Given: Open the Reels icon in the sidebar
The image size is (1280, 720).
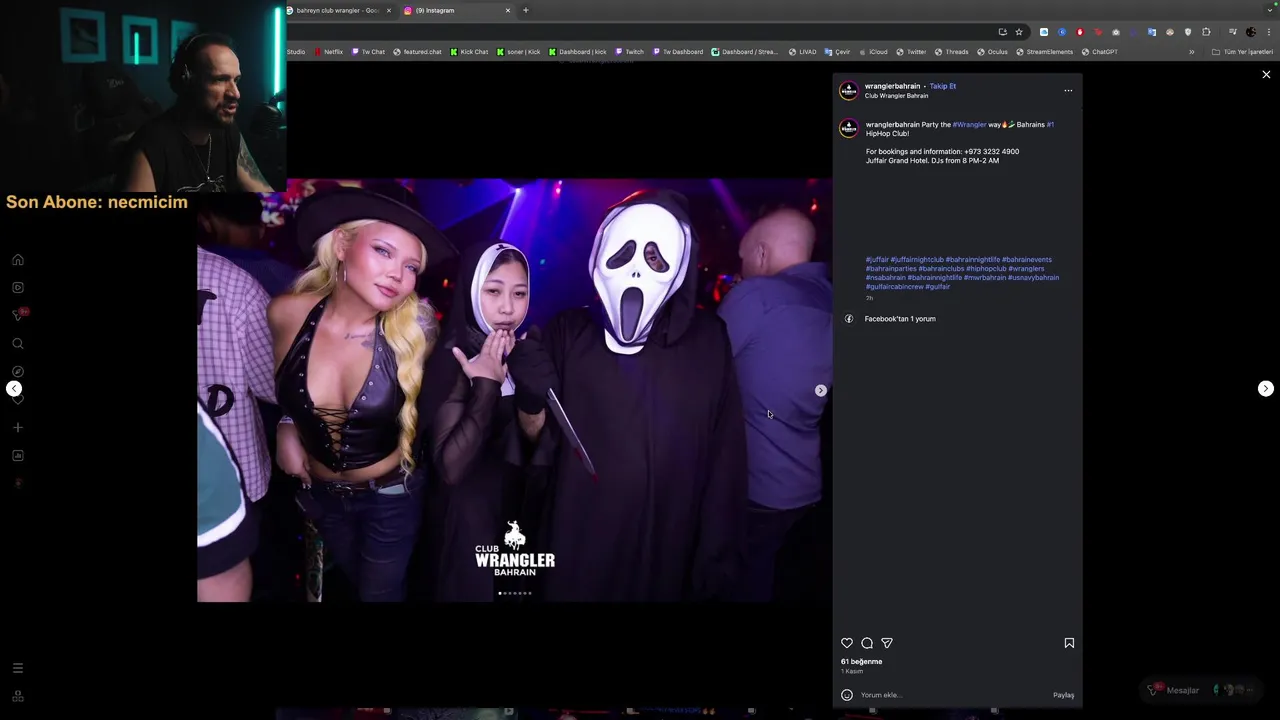Looking at the screenshot, I should (18, 288).
